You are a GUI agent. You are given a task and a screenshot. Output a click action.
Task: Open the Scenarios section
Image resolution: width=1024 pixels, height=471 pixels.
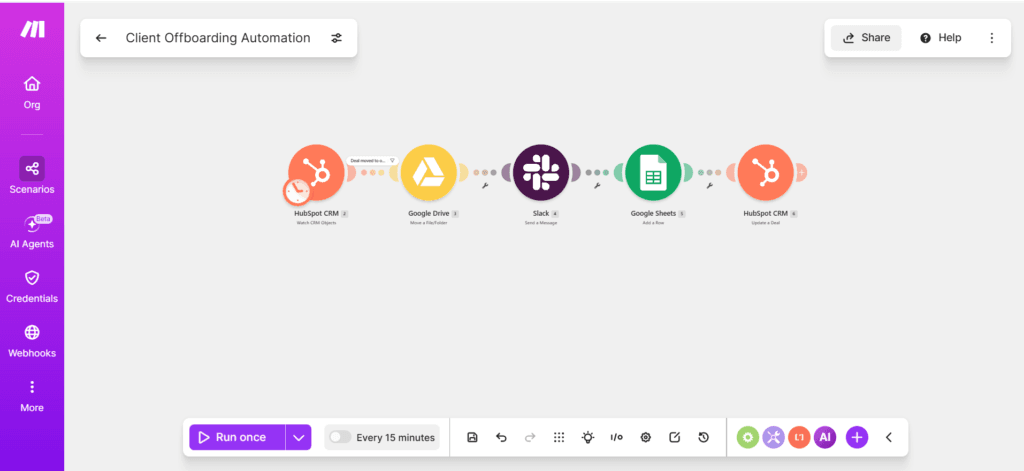pos(32,176)
